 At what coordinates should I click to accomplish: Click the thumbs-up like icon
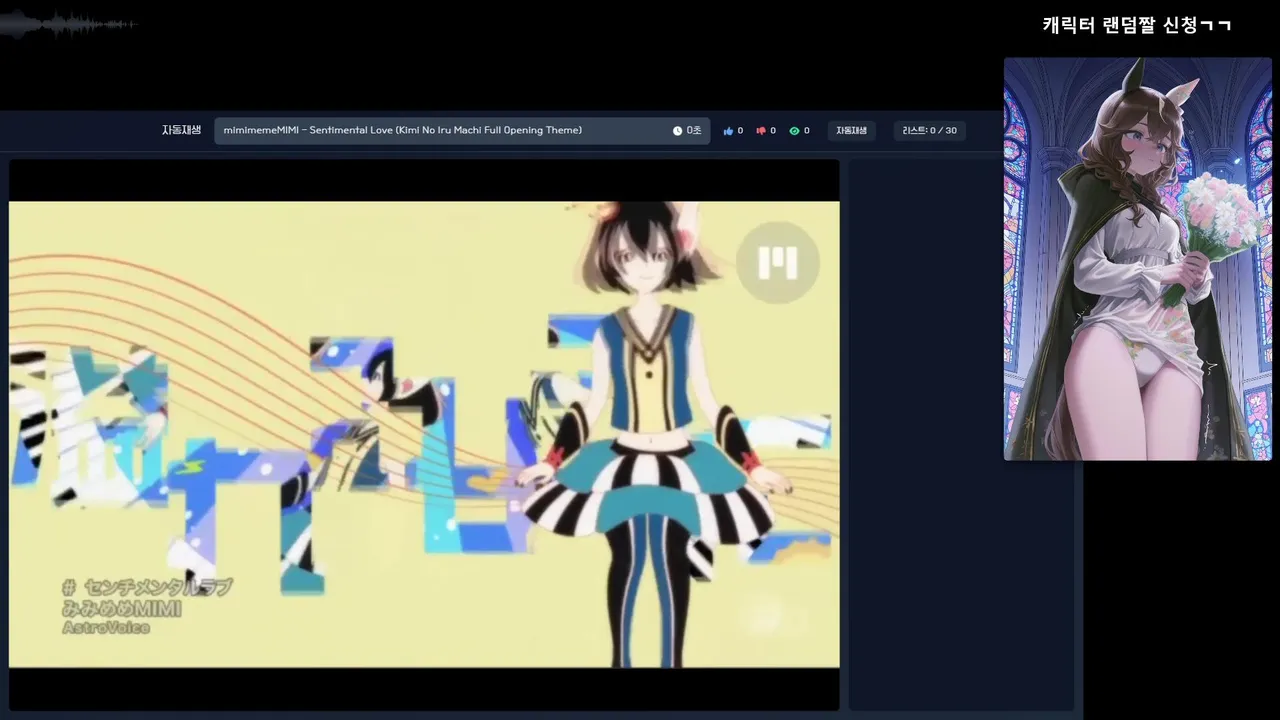[728, 131]
